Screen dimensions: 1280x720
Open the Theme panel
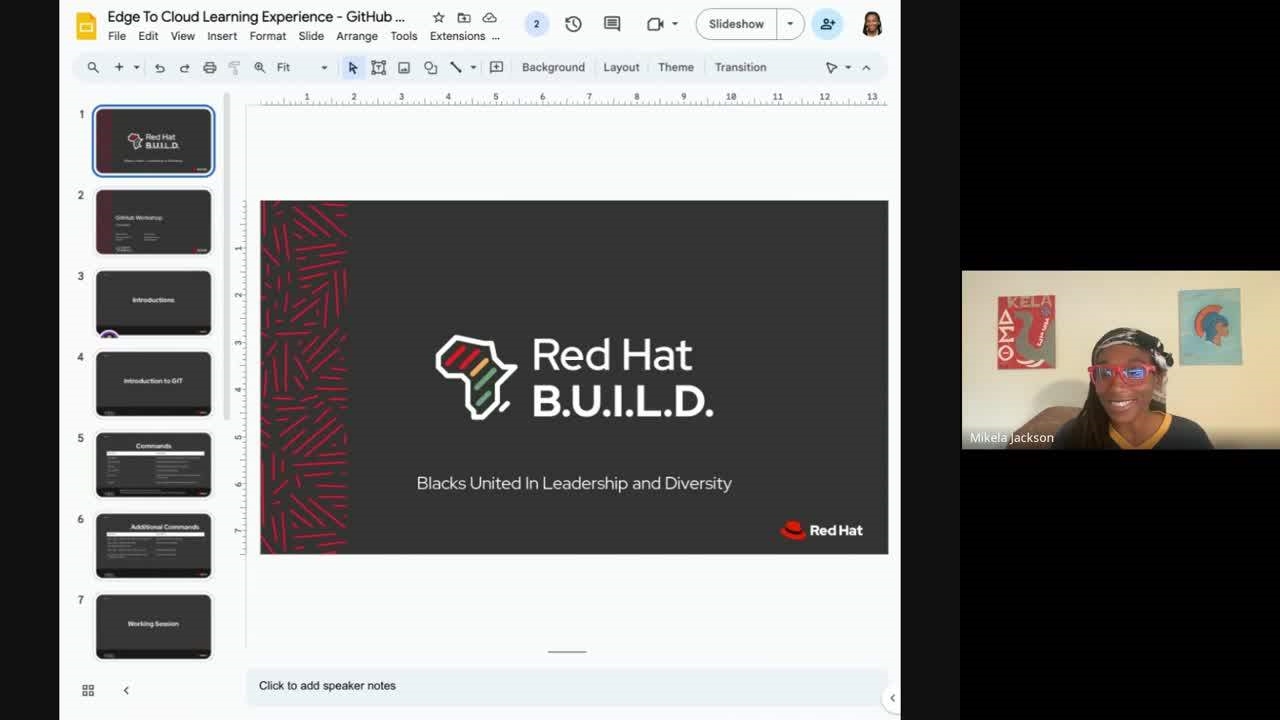(676, 67)
